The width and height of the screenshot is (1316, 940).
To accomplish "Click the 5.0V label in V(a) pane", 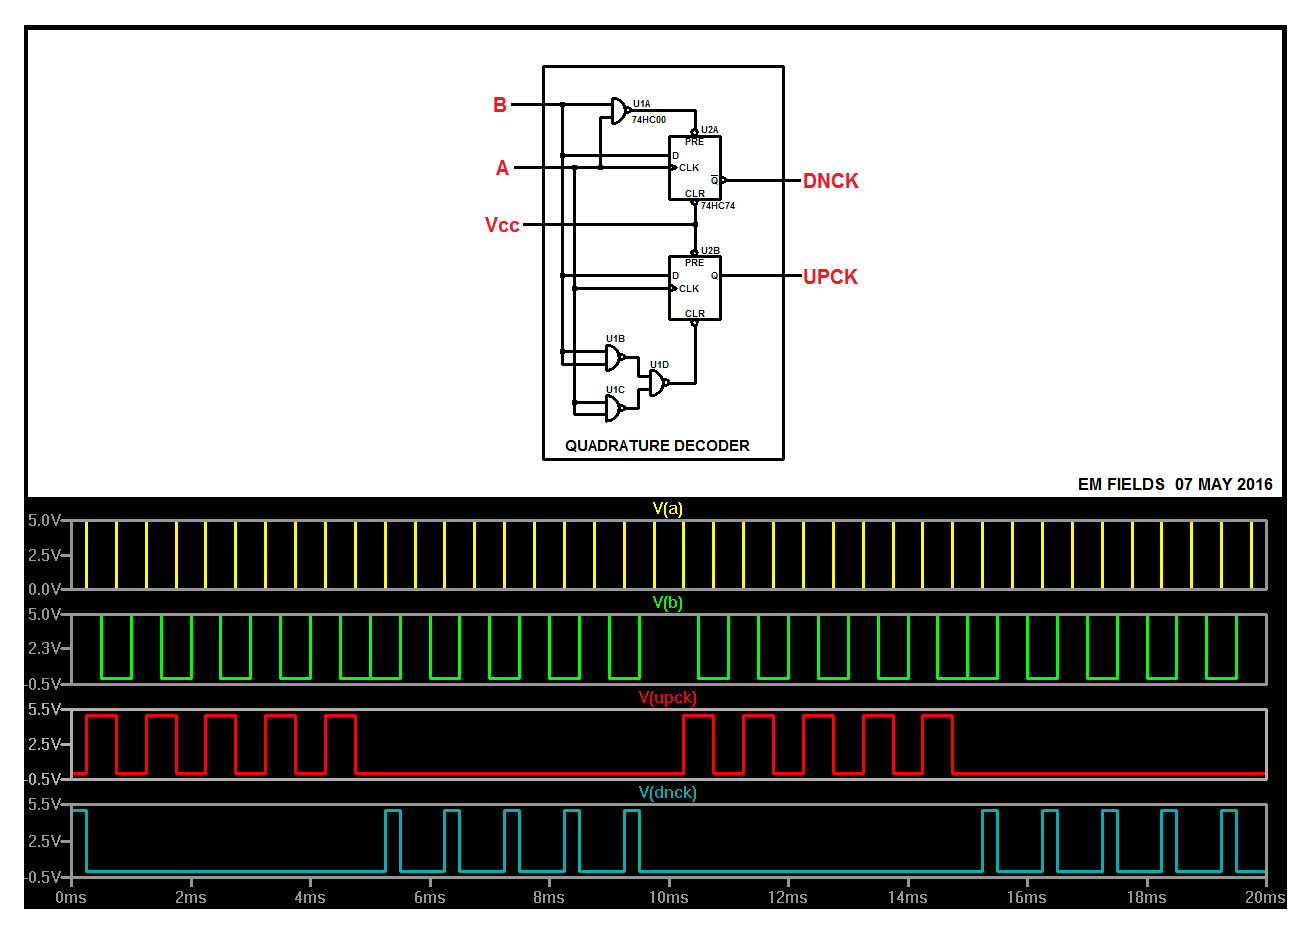I will [x=45, y=520].
